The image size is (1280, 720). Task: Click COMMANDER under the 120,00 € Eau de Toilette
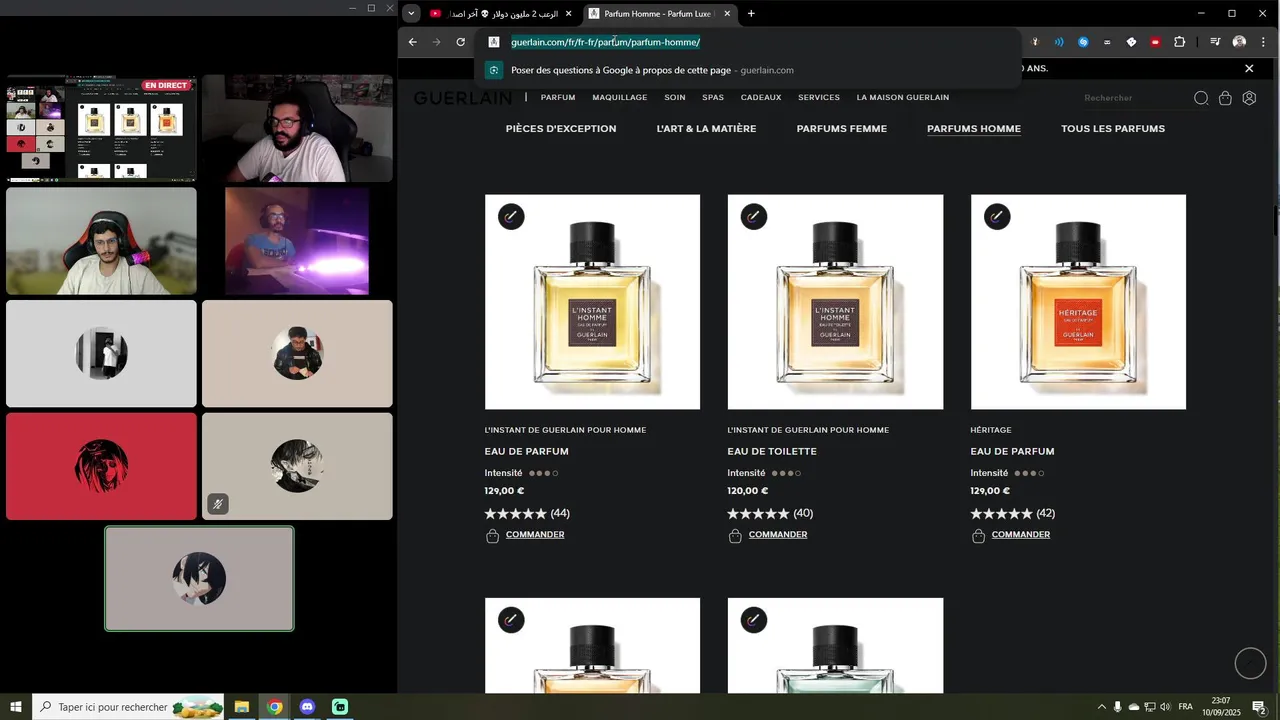coord(778,535)
